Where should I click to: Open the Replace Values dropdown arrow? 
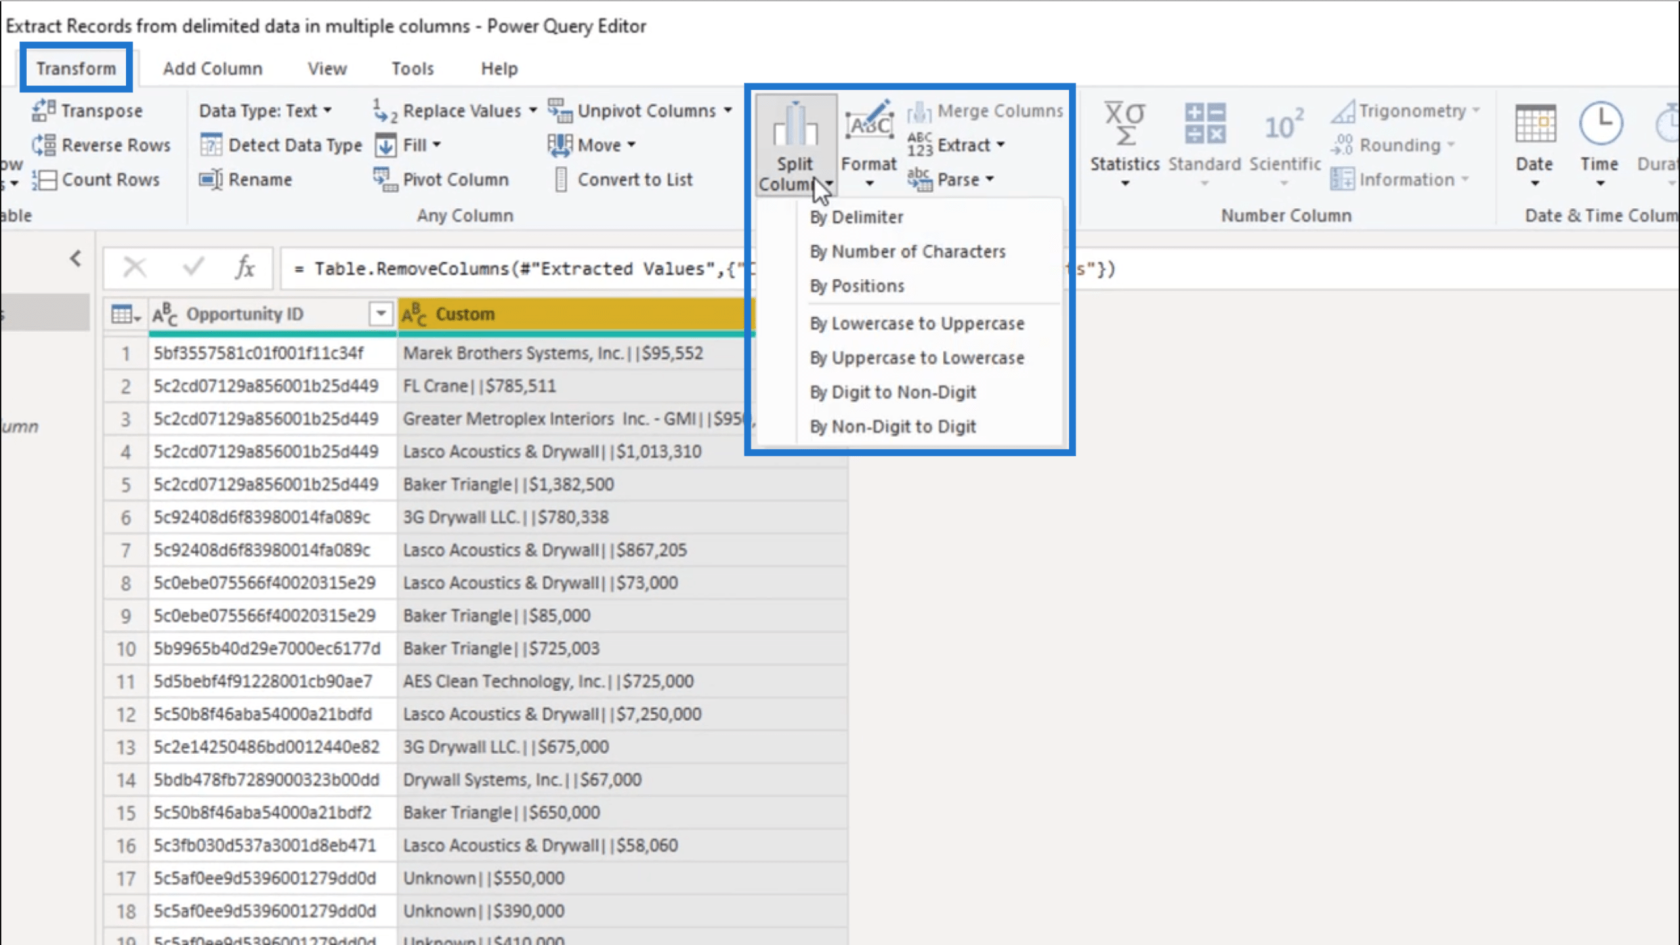click(x=533, y=111)
